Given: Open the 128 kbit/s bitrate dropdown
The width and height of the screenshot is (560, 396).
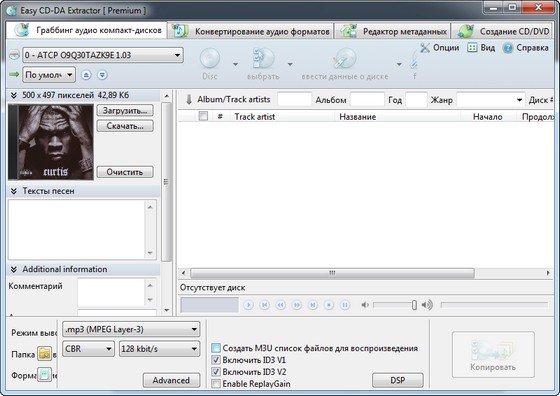Looking at the screenshot, I should click(x=159, y=349).
